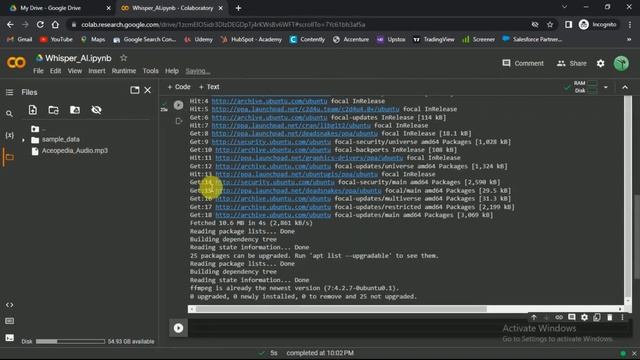Expand RAM and Disk connection dropdown
640x360 pixels.
pyautogui.click(x=606, y=87)
